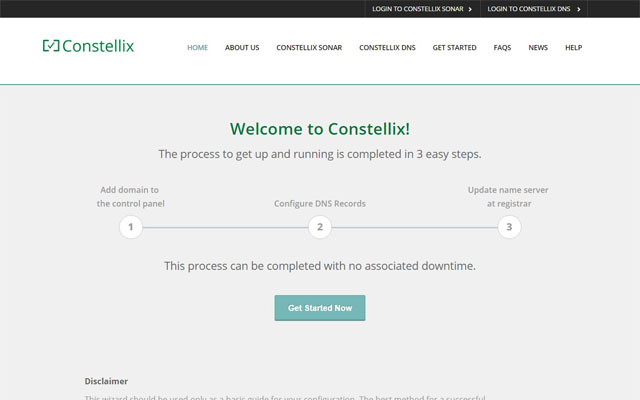This screenshot has width=640, height=400.
Task: Open the About Us page
Action: 242,47
